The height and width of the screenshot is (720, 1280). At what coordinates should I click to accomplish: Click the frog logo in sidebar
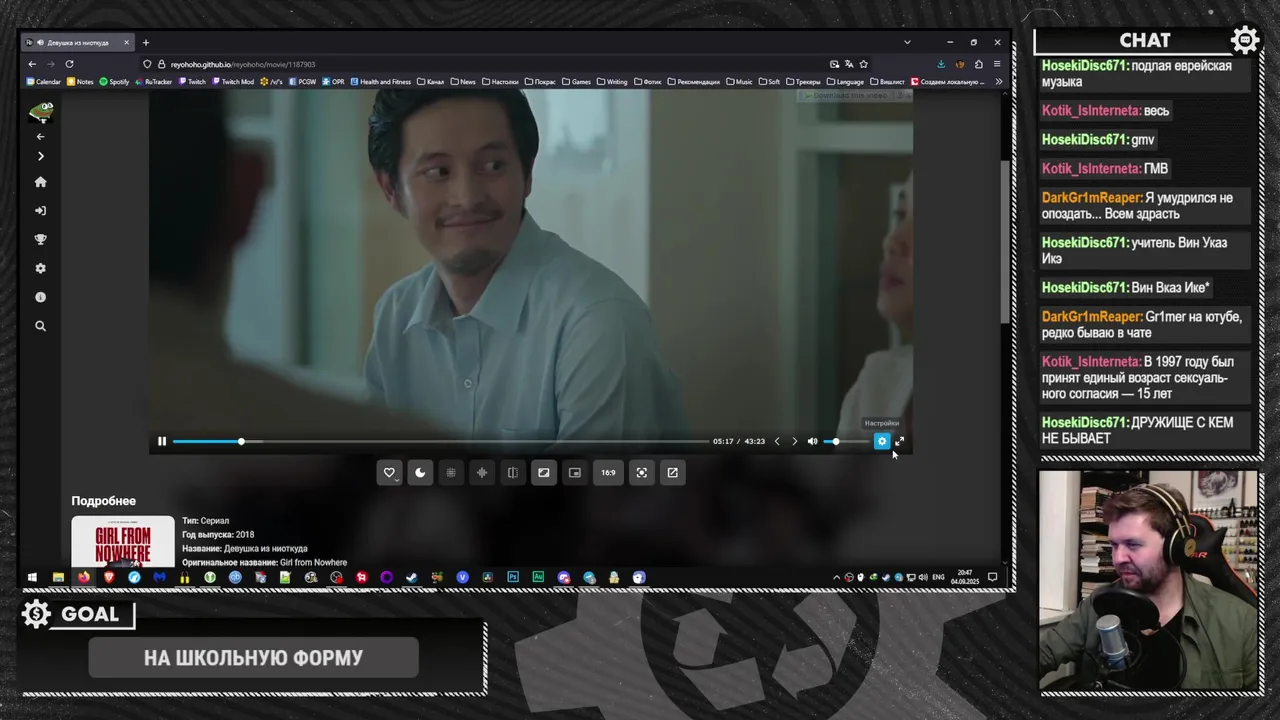[41, 112]
